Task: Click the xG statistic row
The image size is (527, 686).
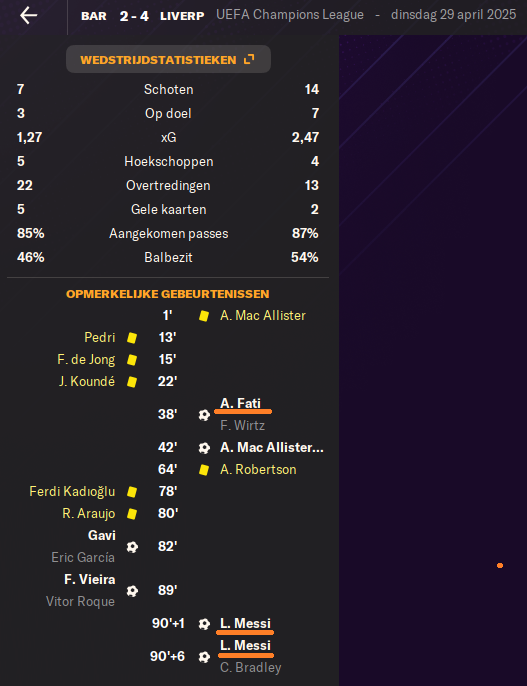Action: [x=168, y=137]
